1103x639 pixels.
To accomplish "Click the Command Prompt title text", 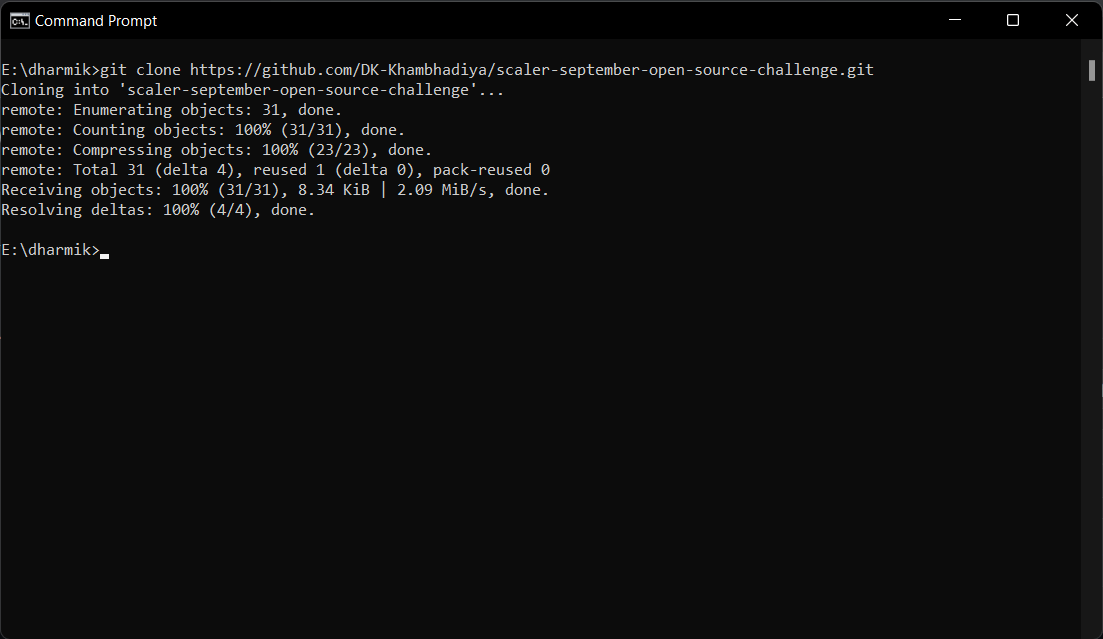I will (96, 20).
